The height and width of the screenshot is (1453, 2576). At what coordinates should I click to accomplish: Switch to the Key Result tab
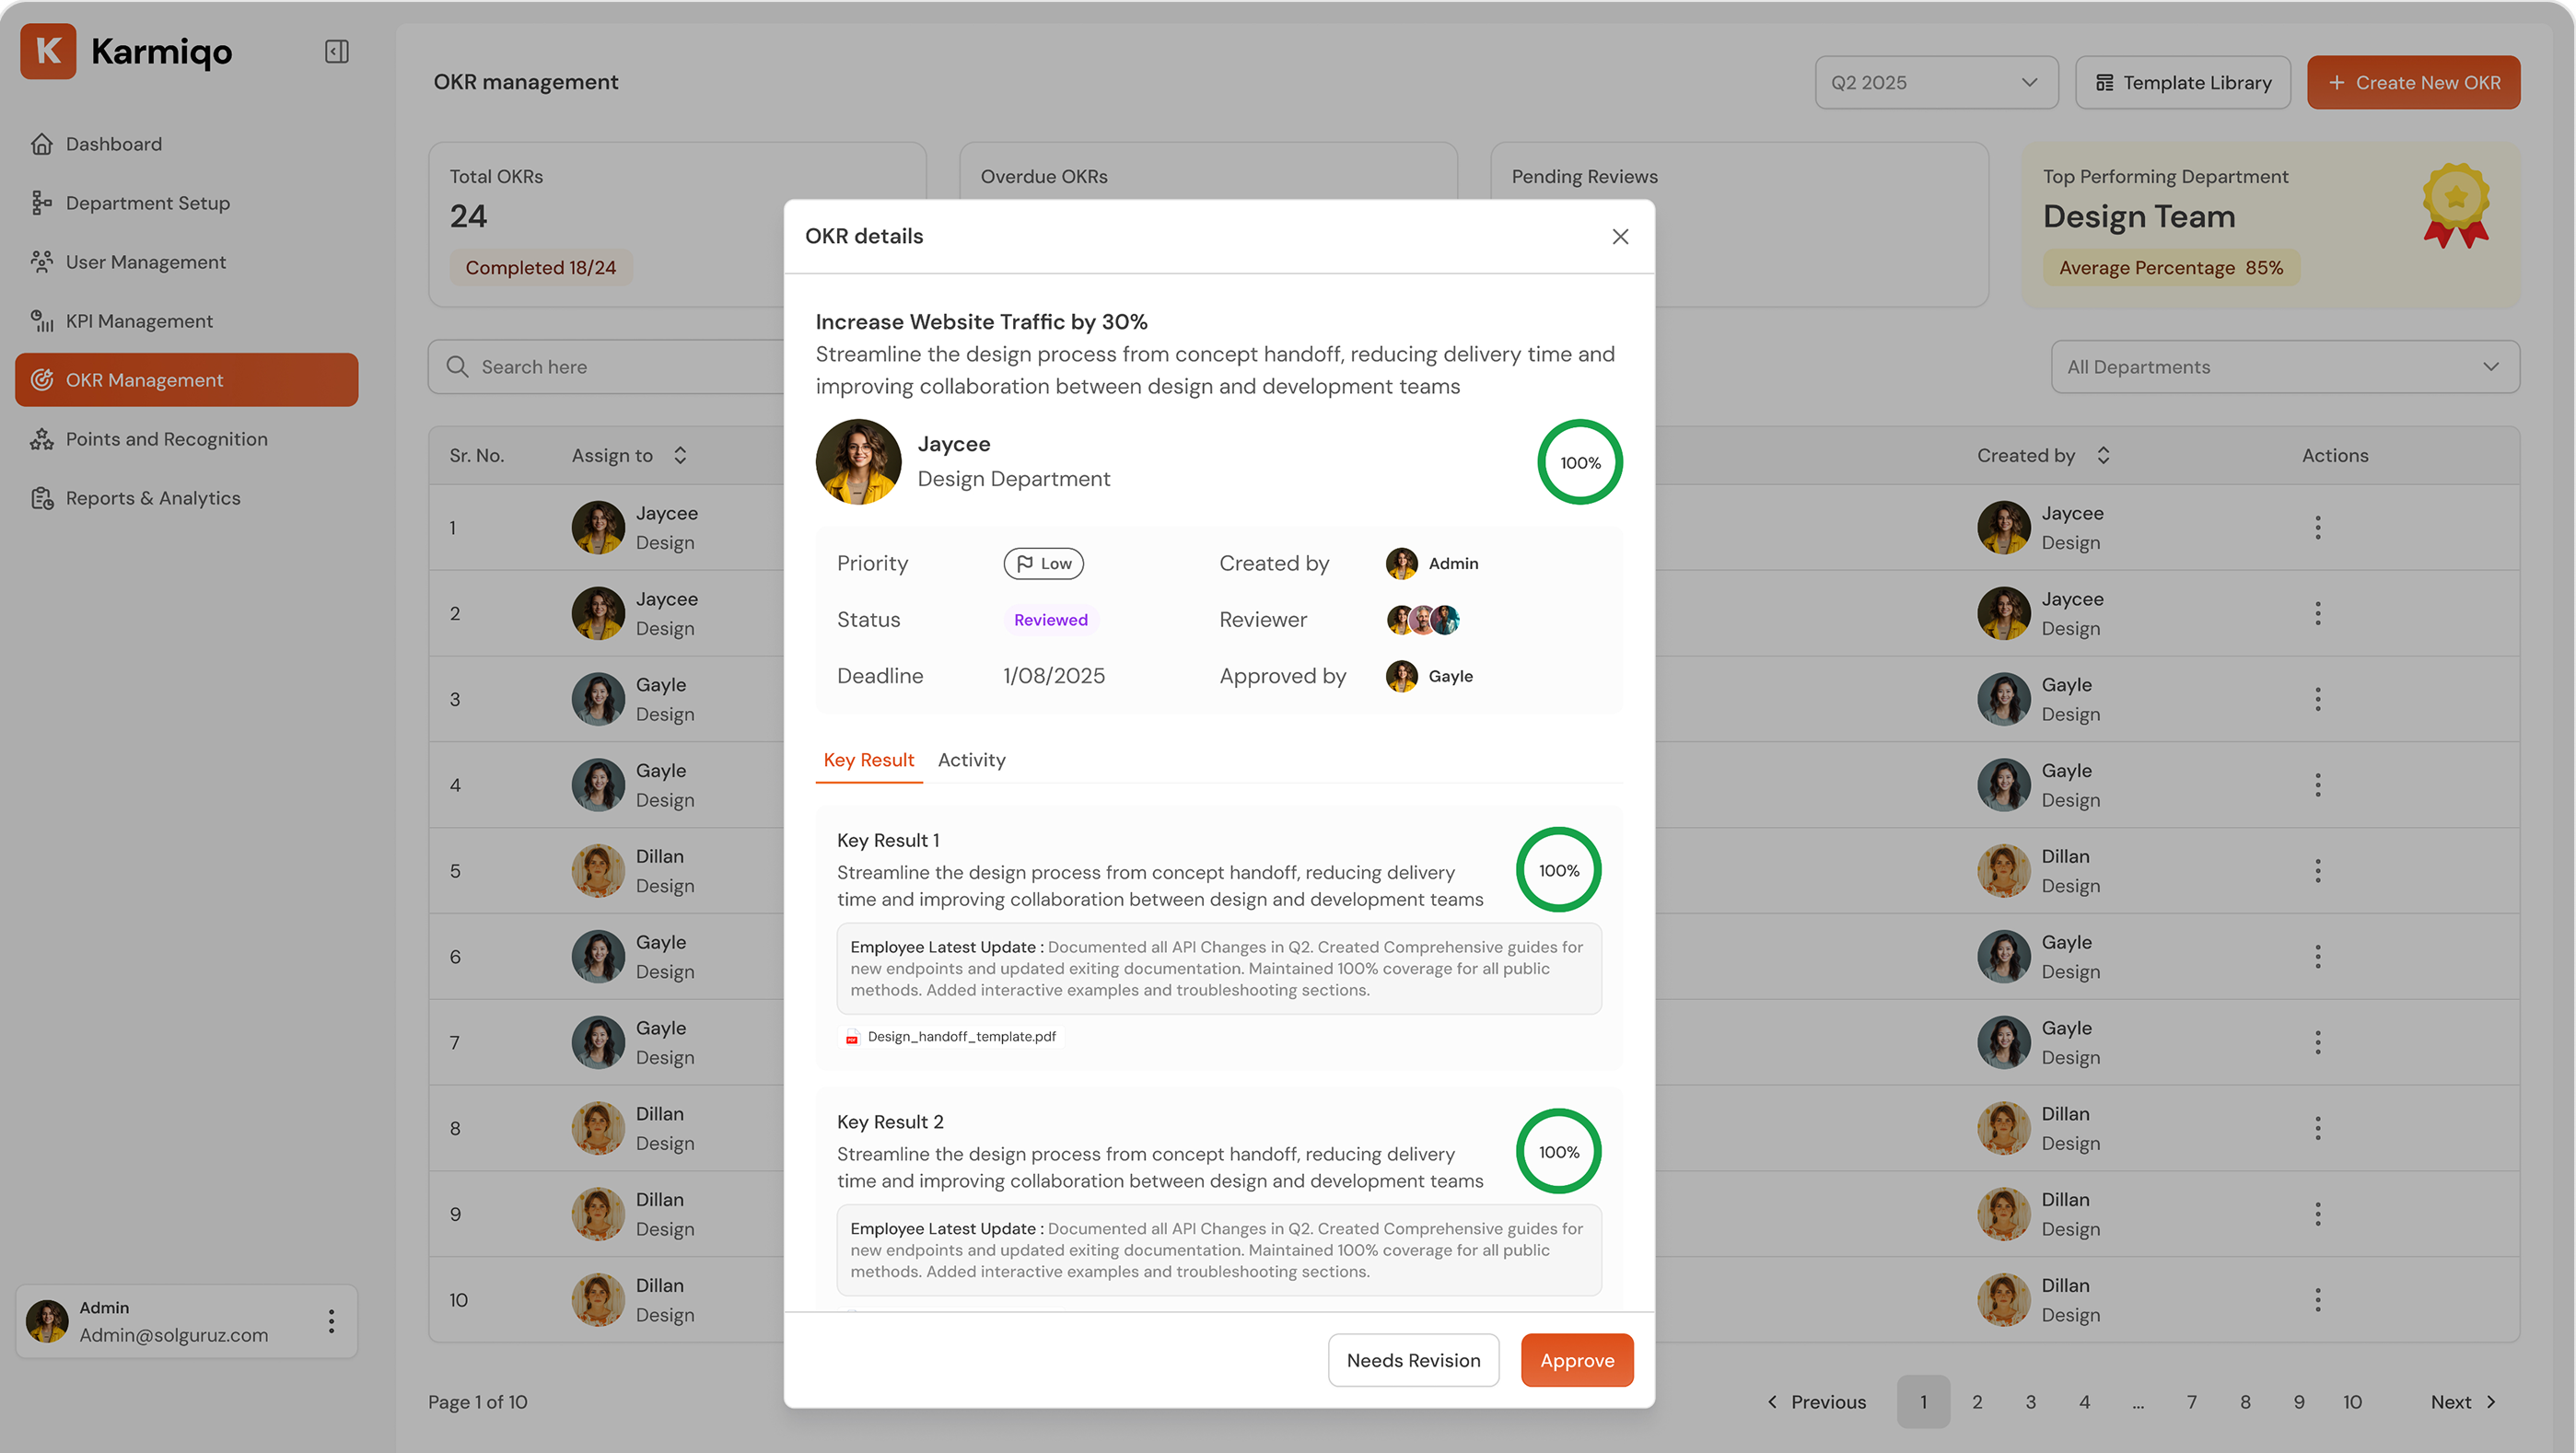[x=868, y=760]
